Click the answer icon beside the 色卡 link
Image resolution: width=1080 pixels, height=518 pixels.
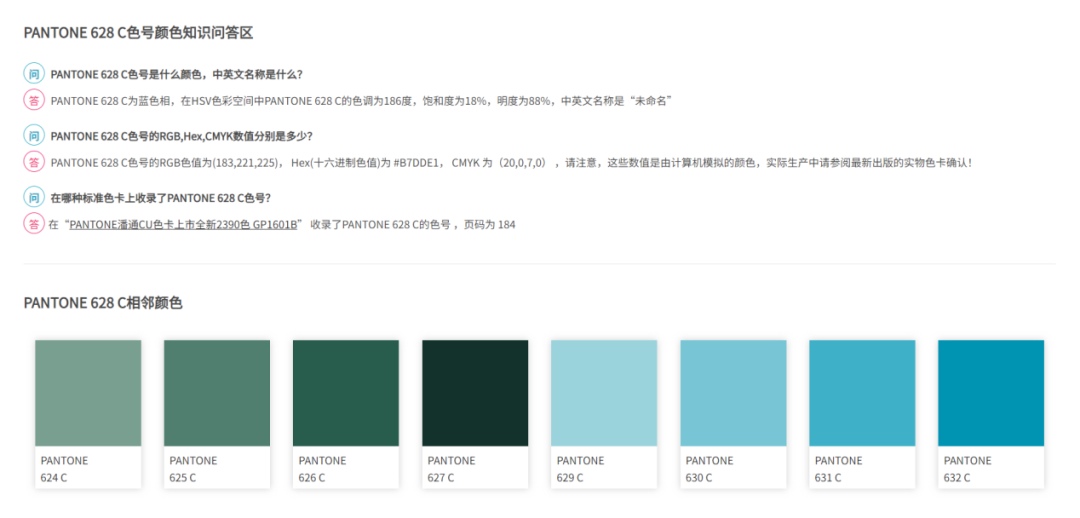click(x=34, y=224)
